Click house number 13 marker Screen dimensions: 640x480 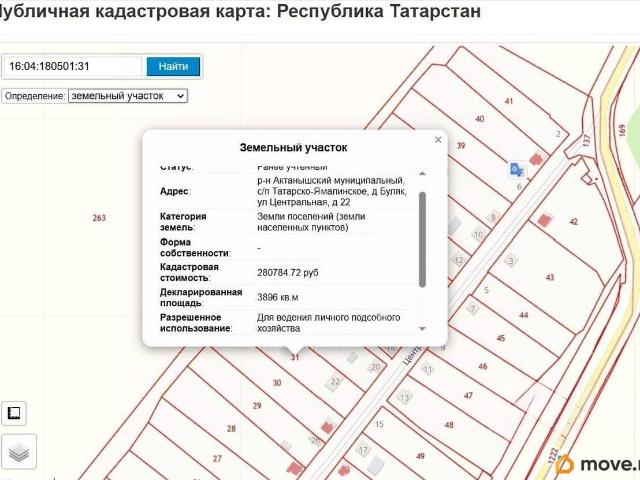pos(404,397)
